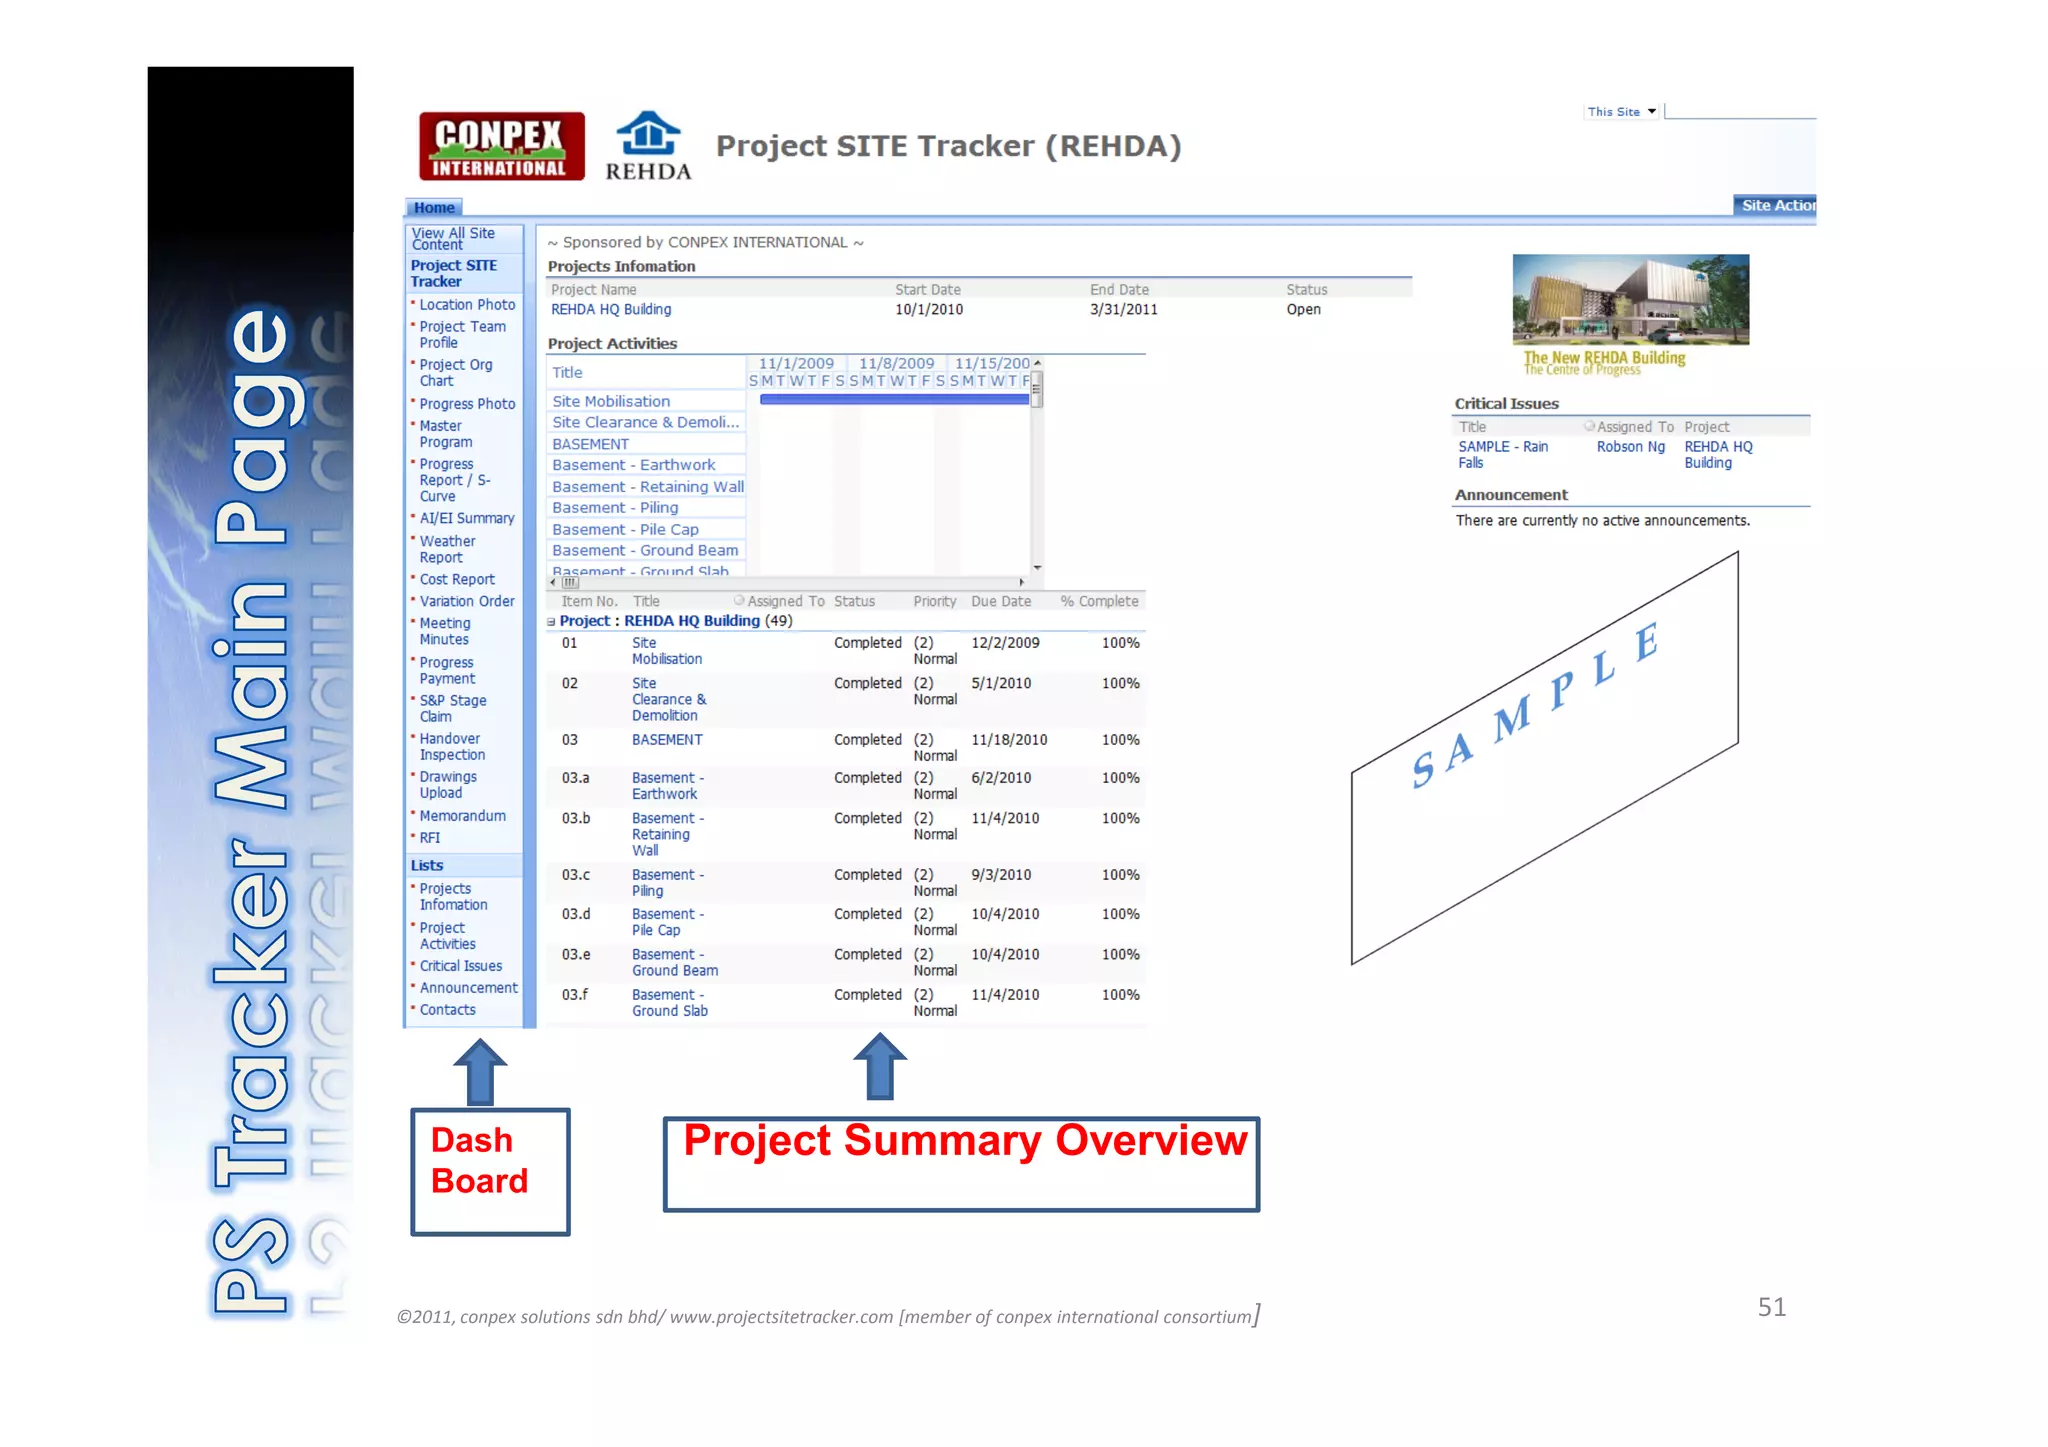Click the search input field

pos(1740,111)
